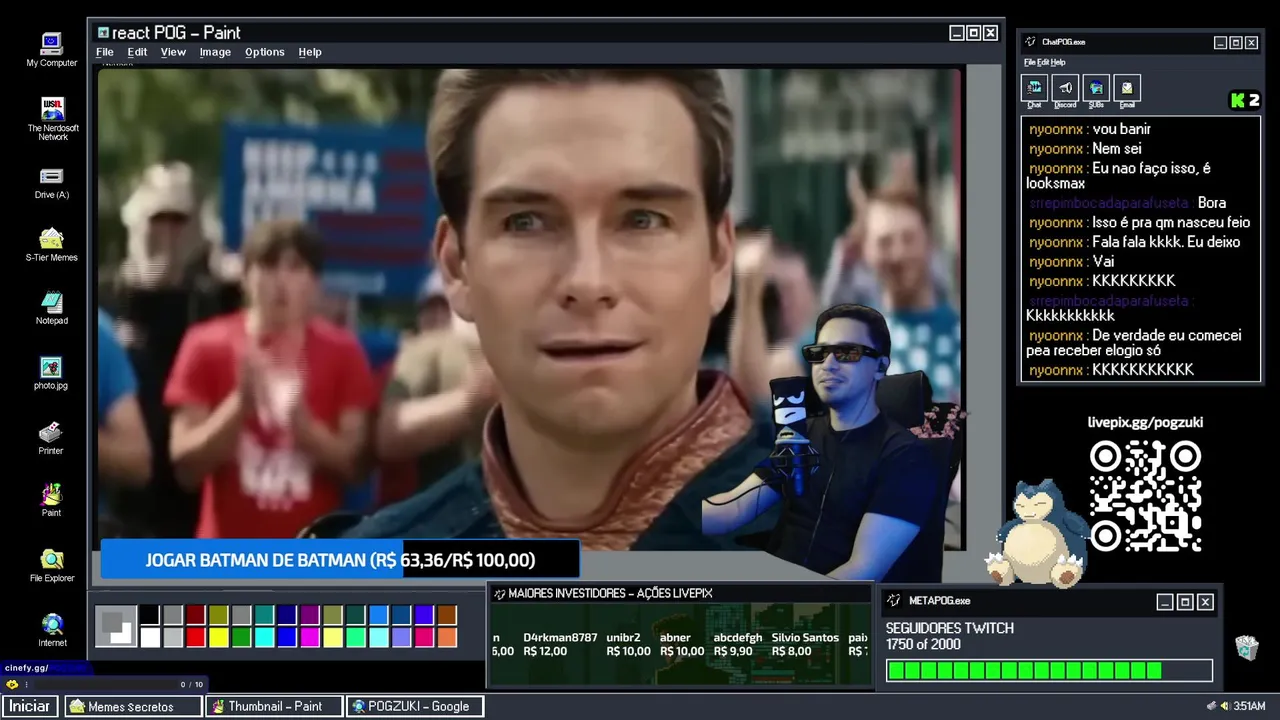The image size is (1280, 720).
Task: Open the View menu in Paint
Action: pyautogui.click(x=173, y=52)
